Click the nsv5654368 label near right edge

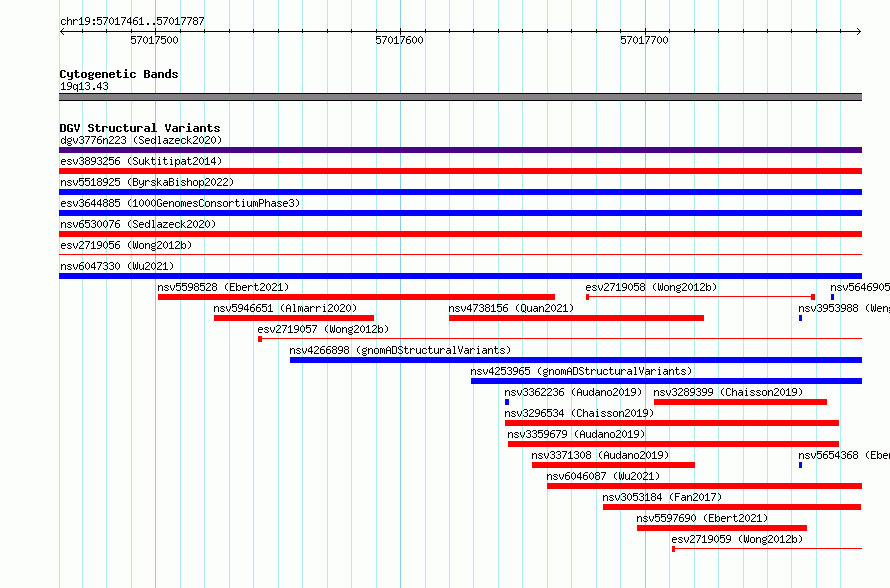[843, 455]
